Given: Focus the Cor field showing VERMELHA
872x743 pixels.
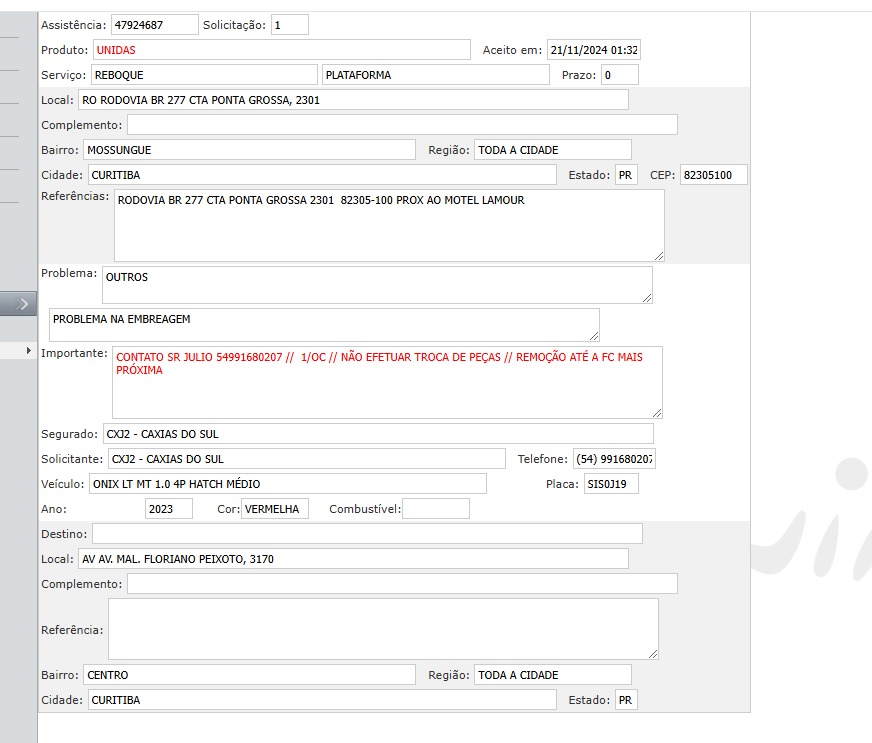Looking at the screenshot, I should [275, 509].
